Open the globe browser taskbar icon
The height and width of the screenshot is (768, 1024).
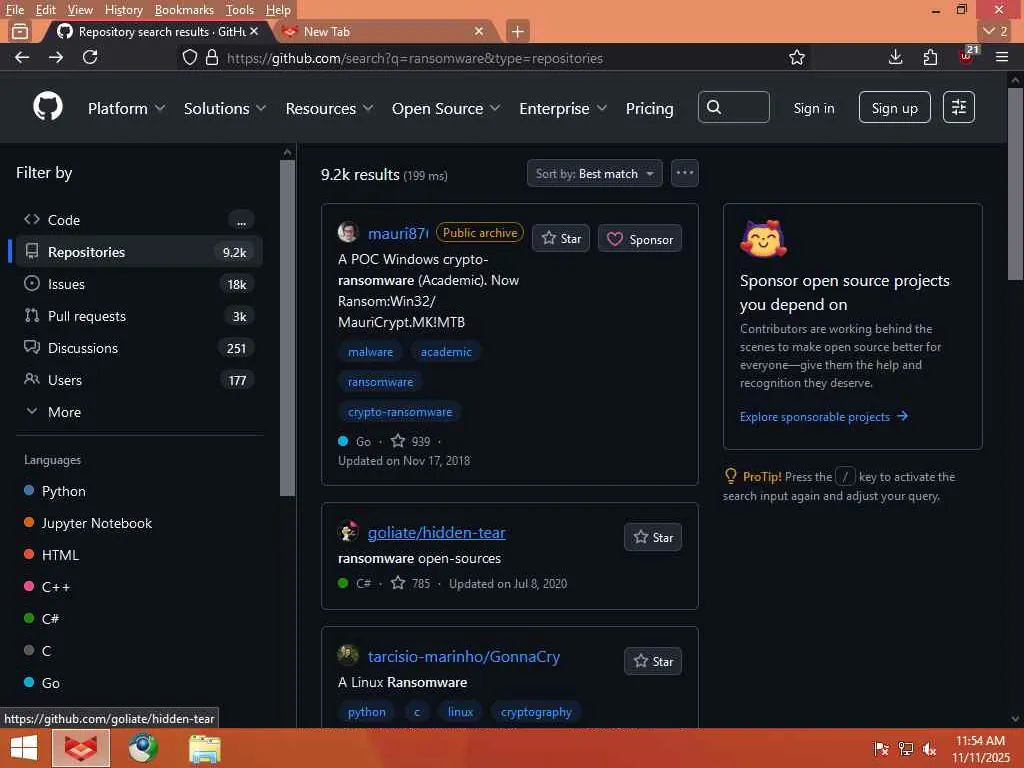(x=143, y=748)
